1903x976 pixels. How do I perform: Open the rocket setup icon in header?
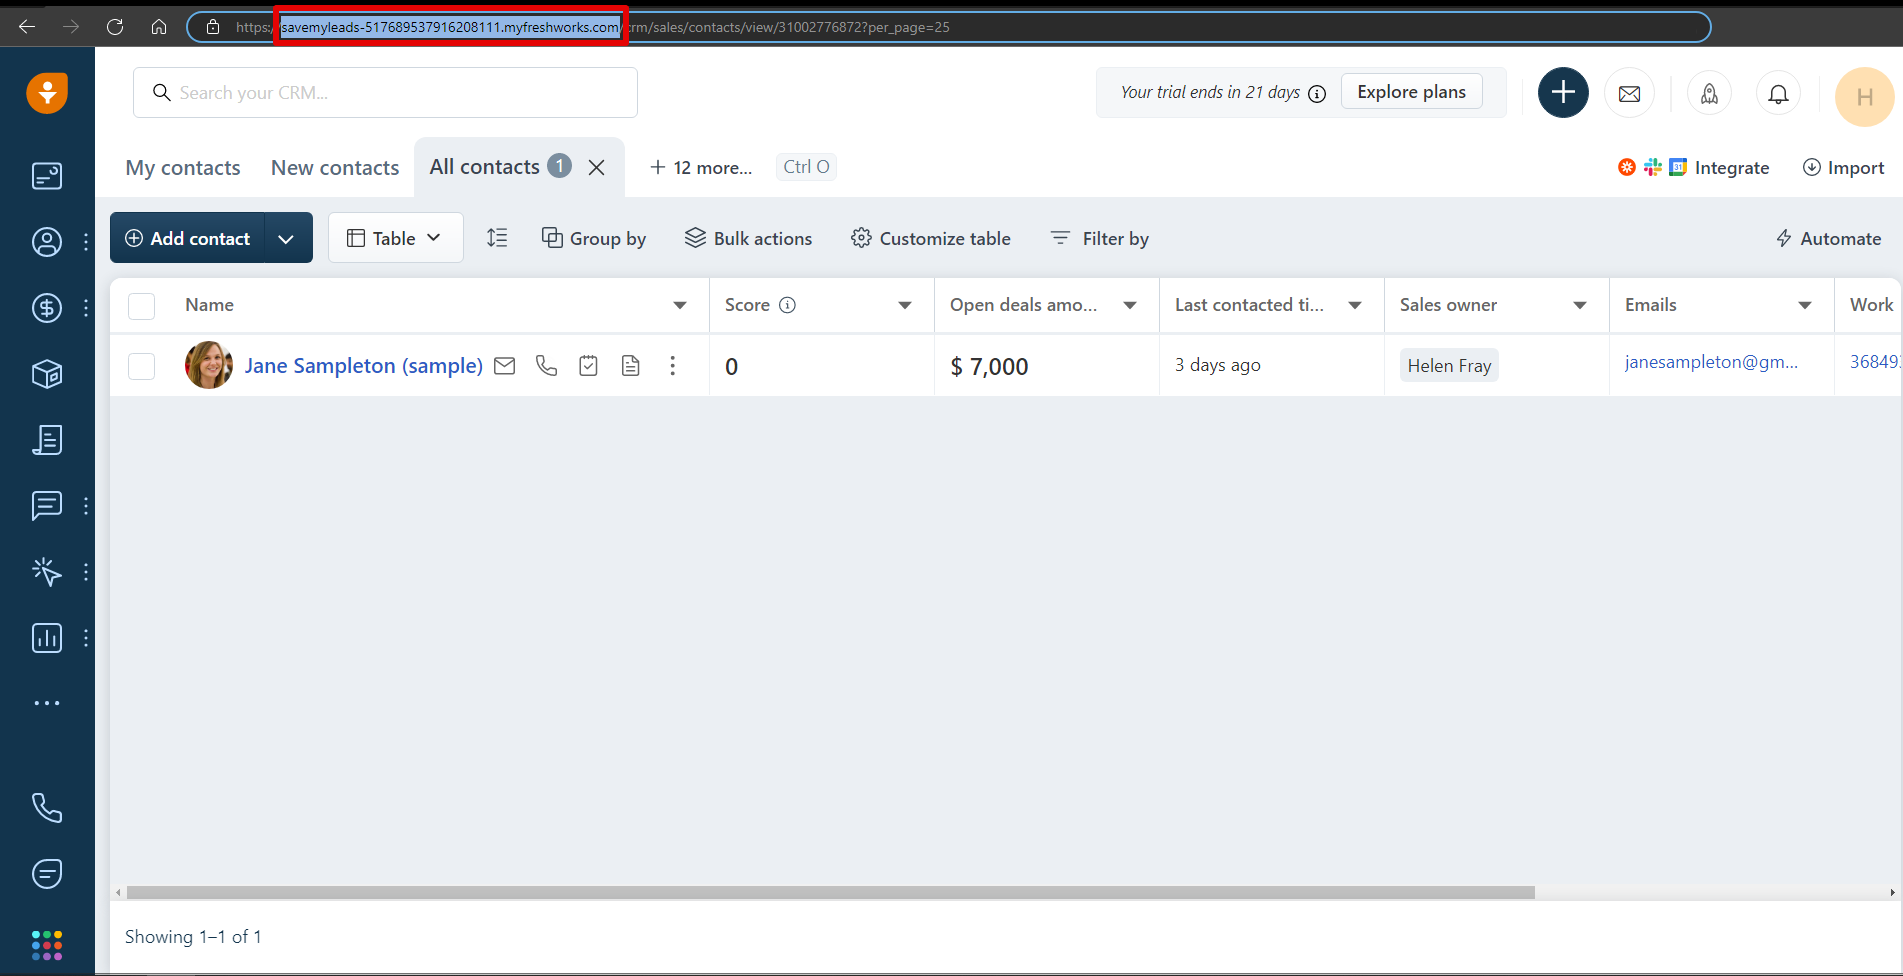1709,94
